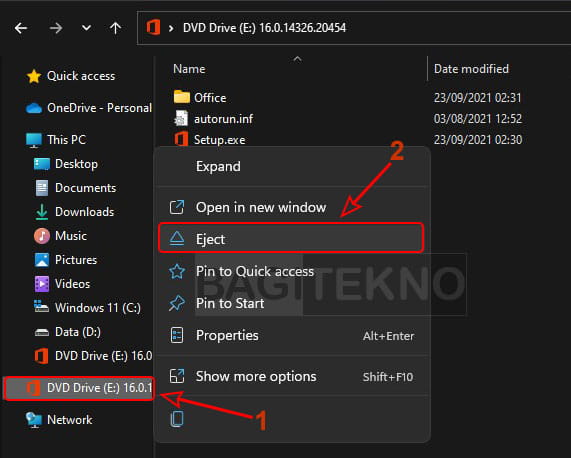Click the Pin to Quick access star icon
This screenshot has width=571, height=458.
[177, 272]
